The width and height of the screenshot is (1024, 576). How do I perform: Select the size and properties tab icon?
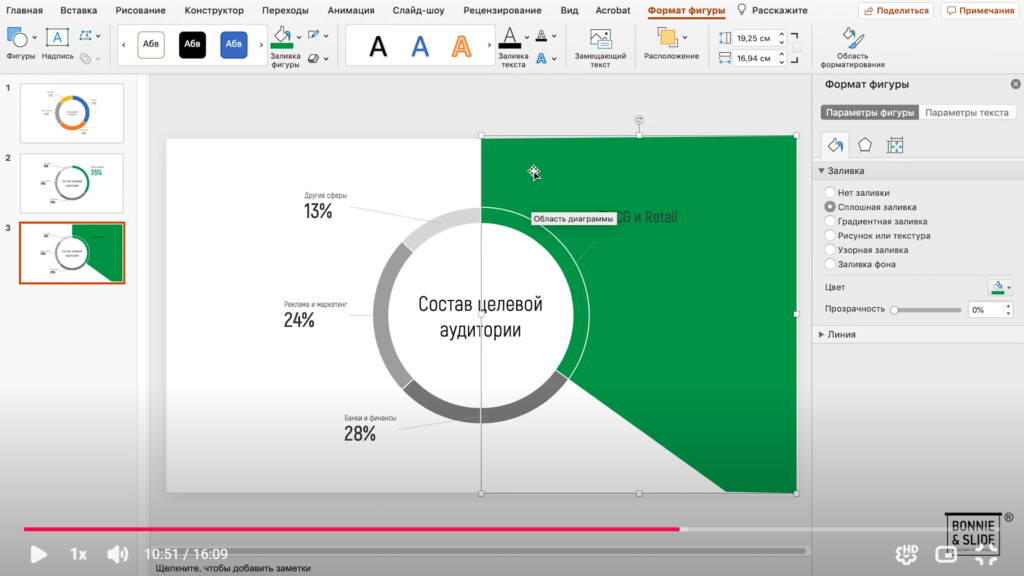click(x=895, y=145)
